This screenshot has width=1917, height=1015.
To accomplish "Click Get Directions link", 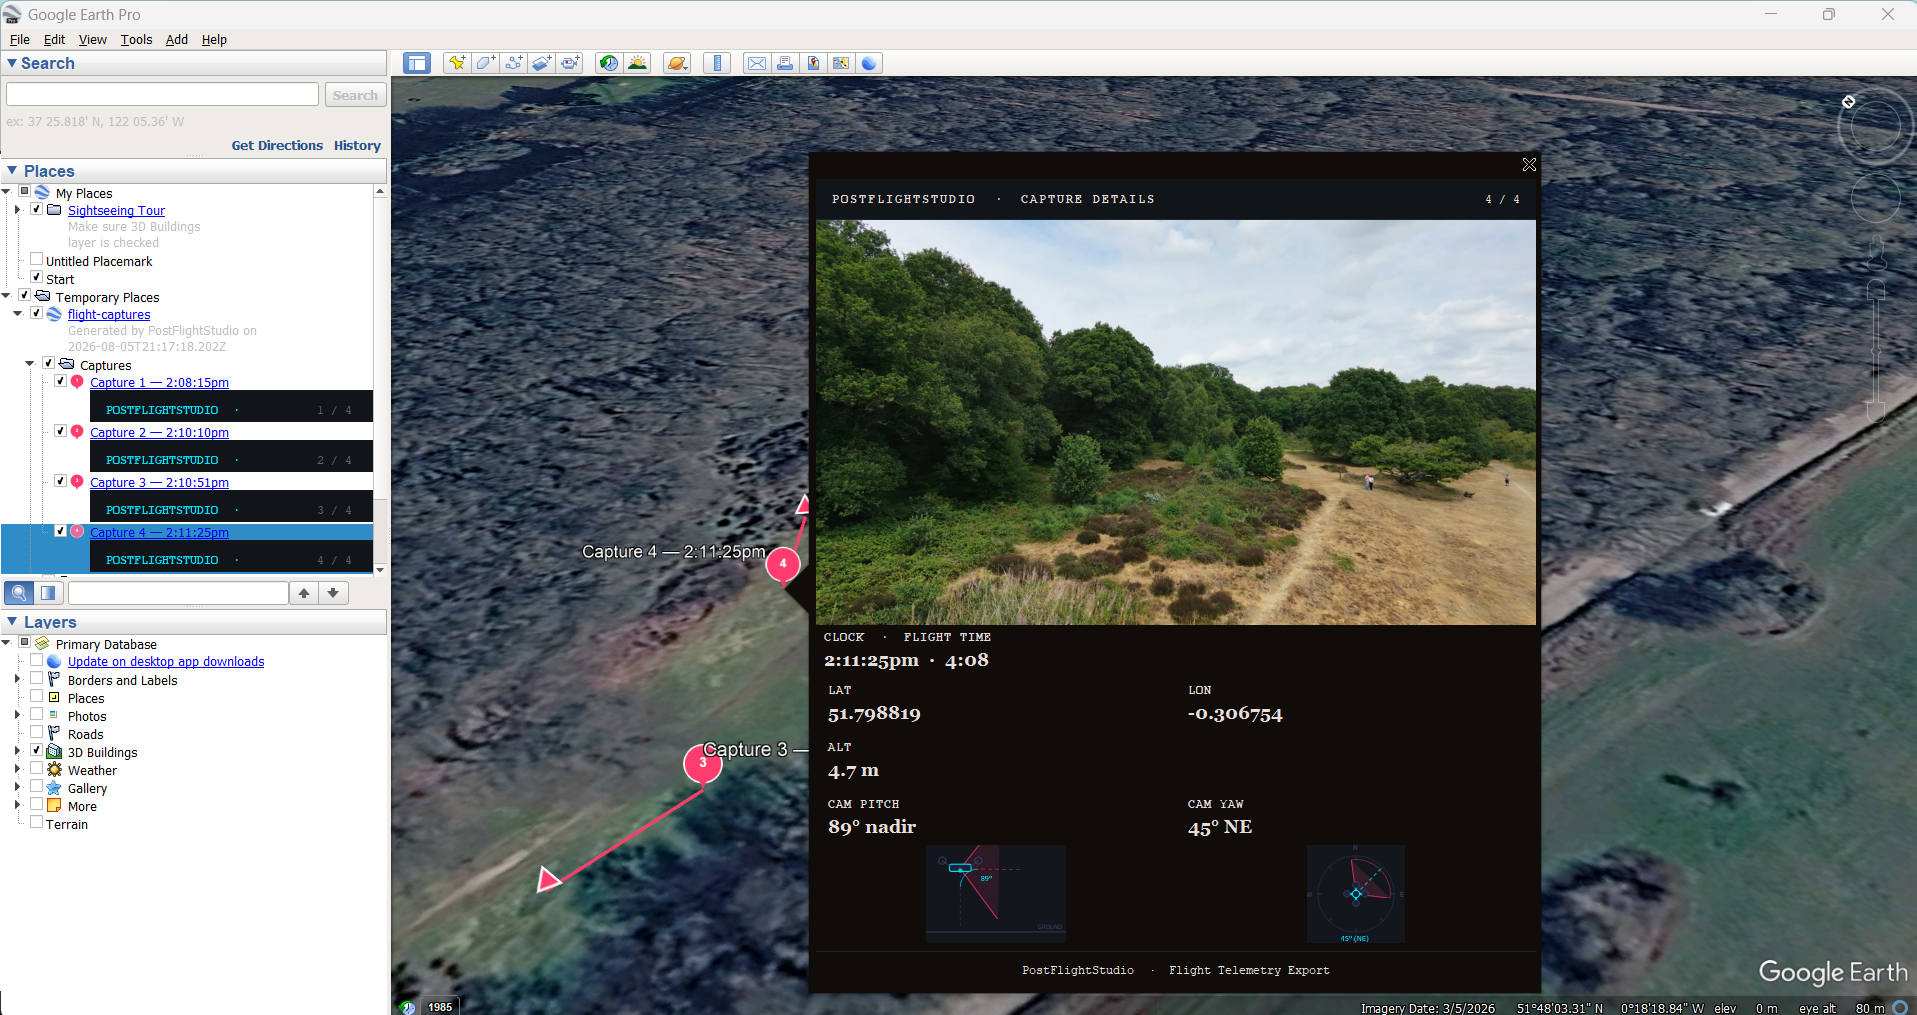I will click(277, 145).
